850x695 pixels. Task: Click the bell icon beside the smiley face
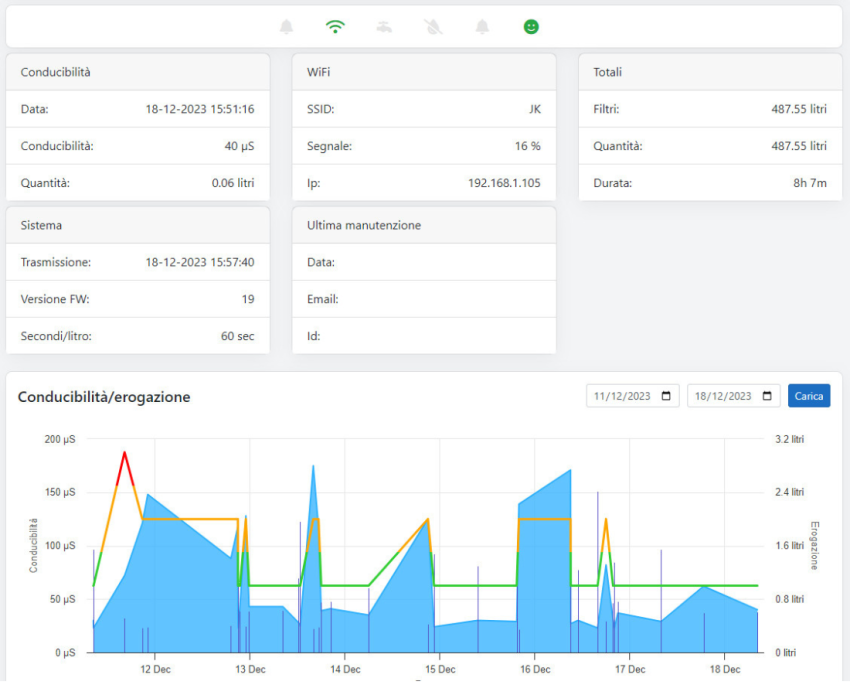click(x=482, y=27)
